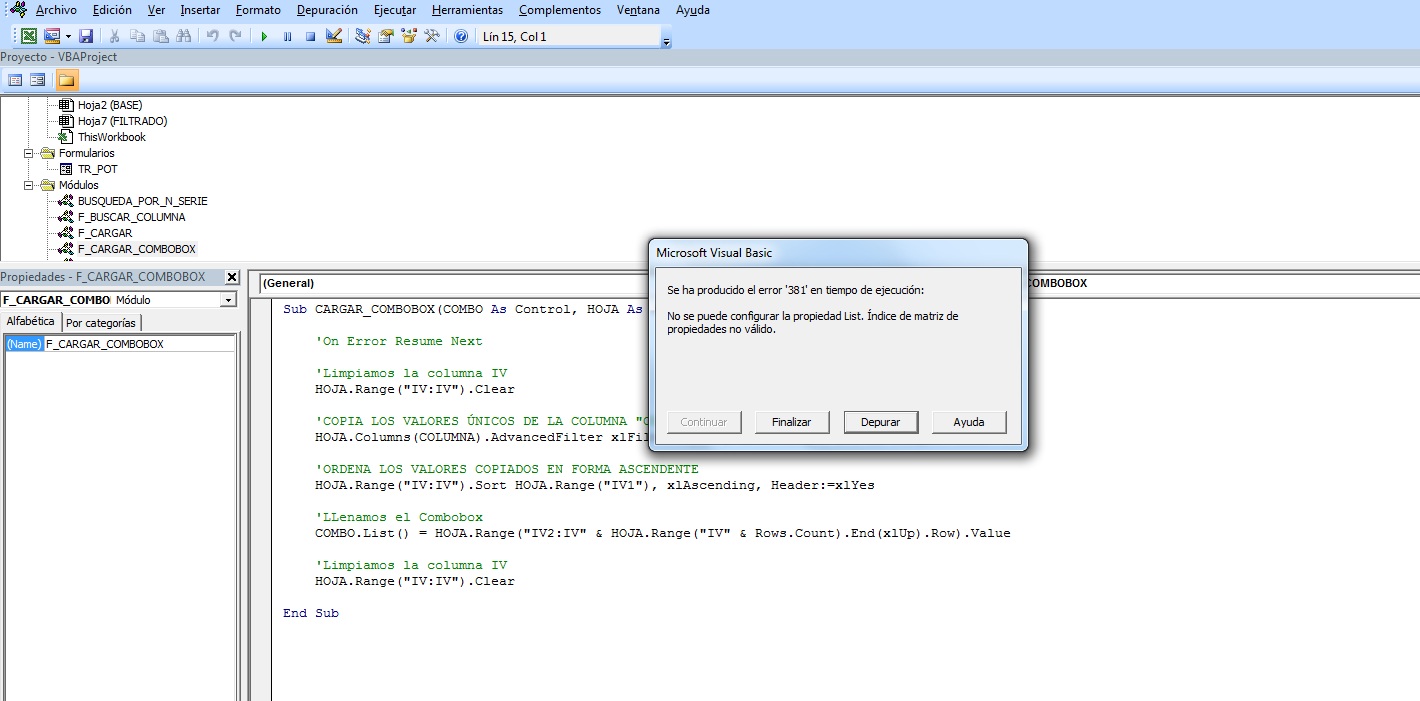The width and height of the screenshot is (1420, 701).
Task: Toggle Folders view in Project panel
Action: tap(67, 80)
